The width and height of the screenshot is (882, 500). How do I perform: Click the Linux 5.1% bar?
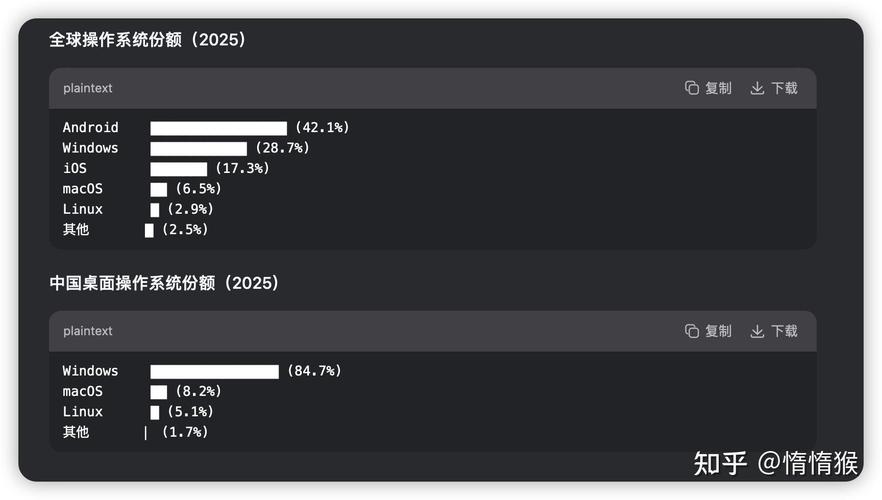[155, 412]
